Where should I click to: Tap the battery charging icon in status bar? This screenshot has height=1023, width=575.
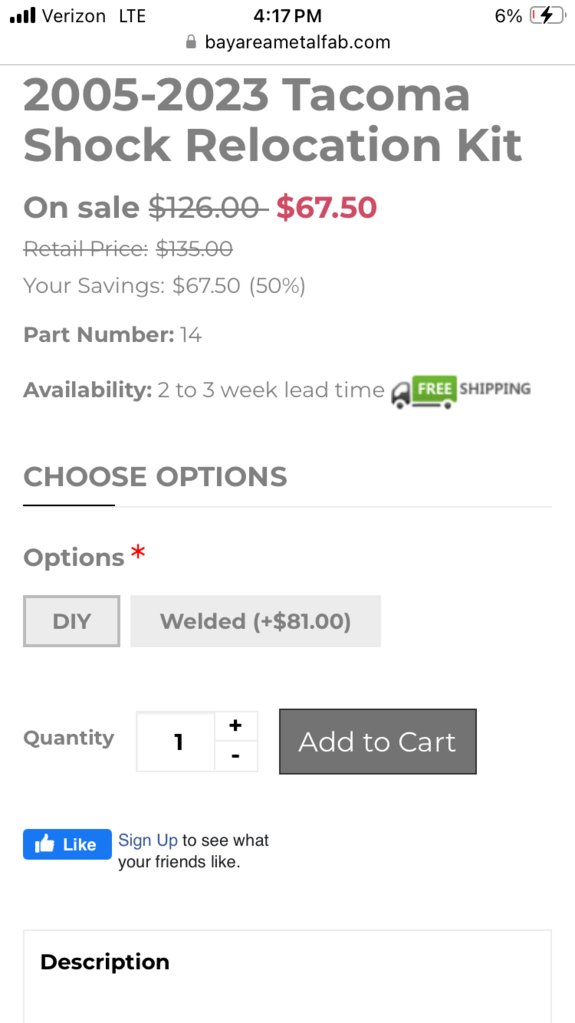[547, 16]
